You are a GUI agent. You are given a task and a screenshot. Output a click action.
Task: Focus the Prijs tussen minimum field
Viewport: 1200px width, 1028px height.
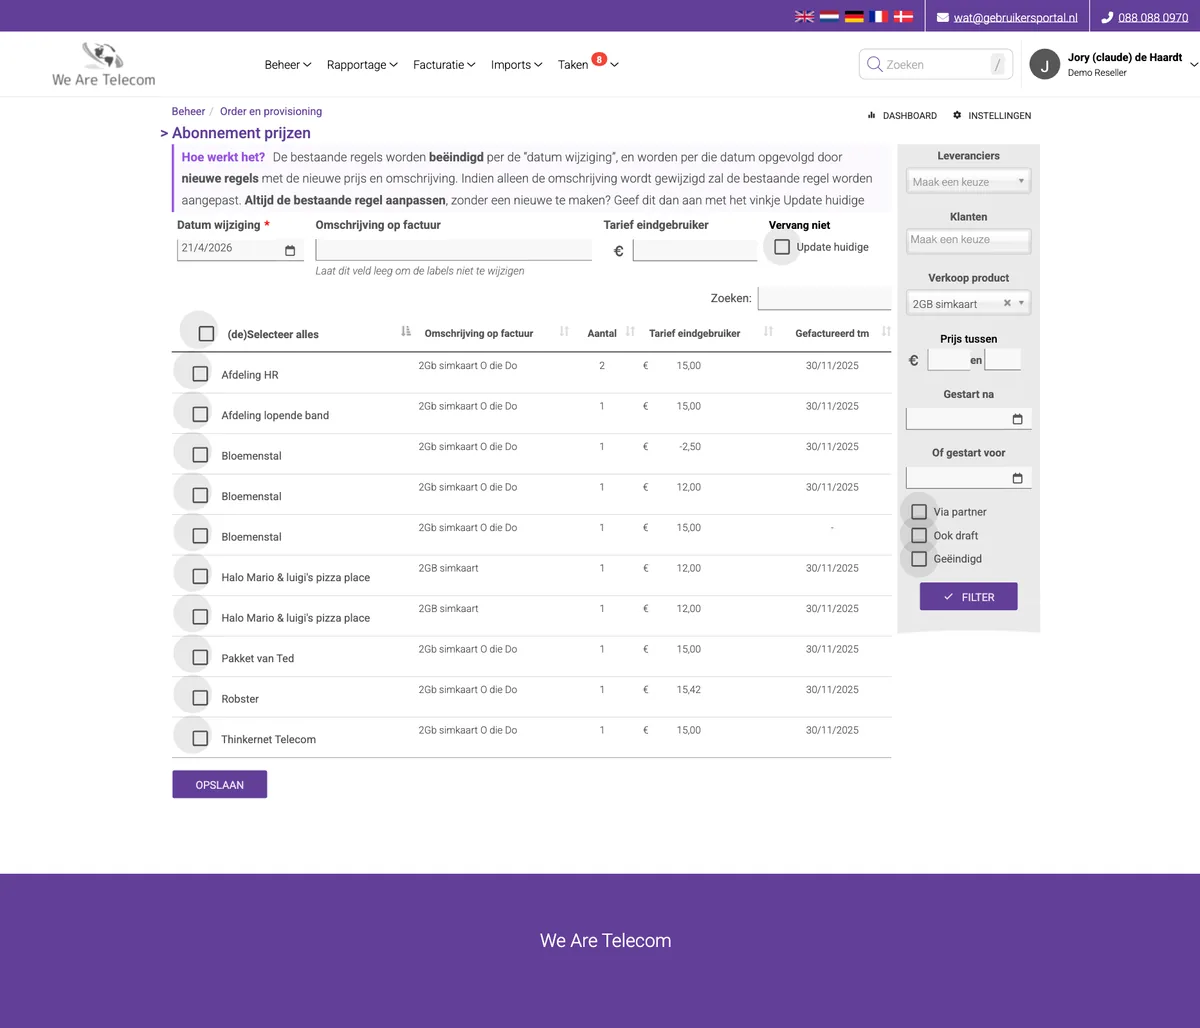(948, 360)
